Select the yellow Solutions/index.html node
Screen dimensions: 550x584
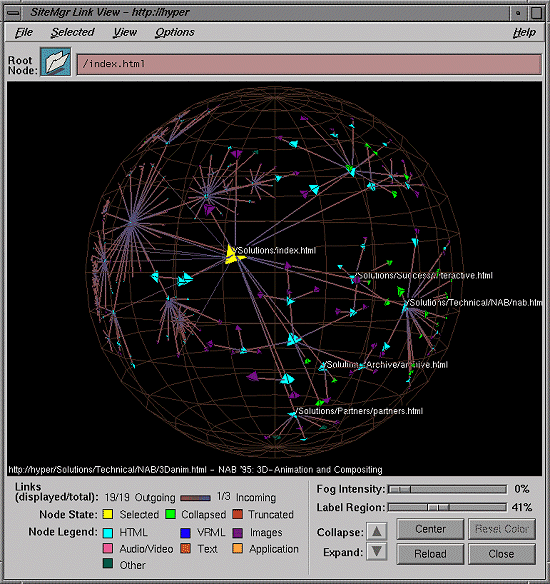tap(232, 255)
